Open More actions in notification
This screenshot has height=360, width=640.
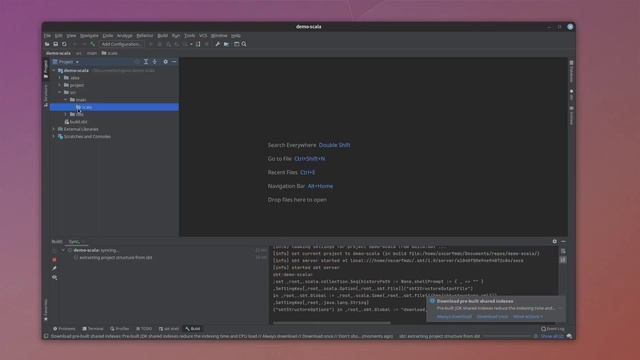pyautogui.click(x=528, y=317)
